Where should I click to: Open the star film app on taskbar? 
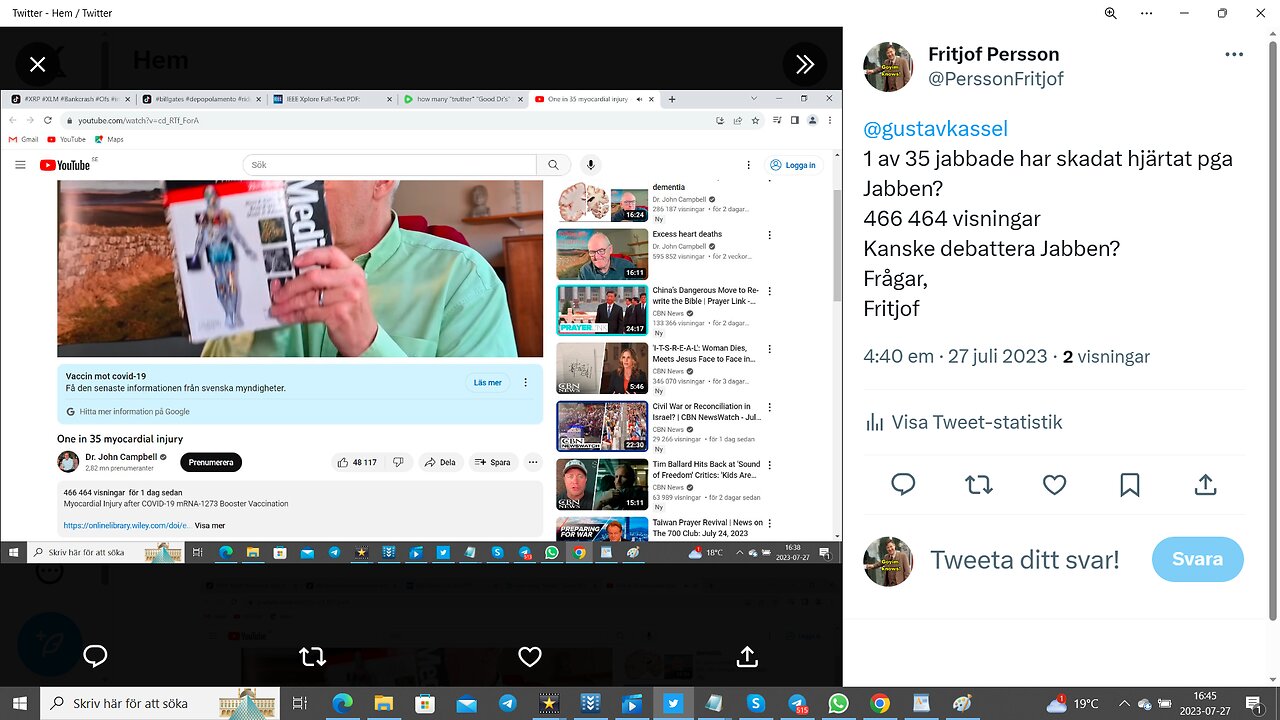[549, 703]
